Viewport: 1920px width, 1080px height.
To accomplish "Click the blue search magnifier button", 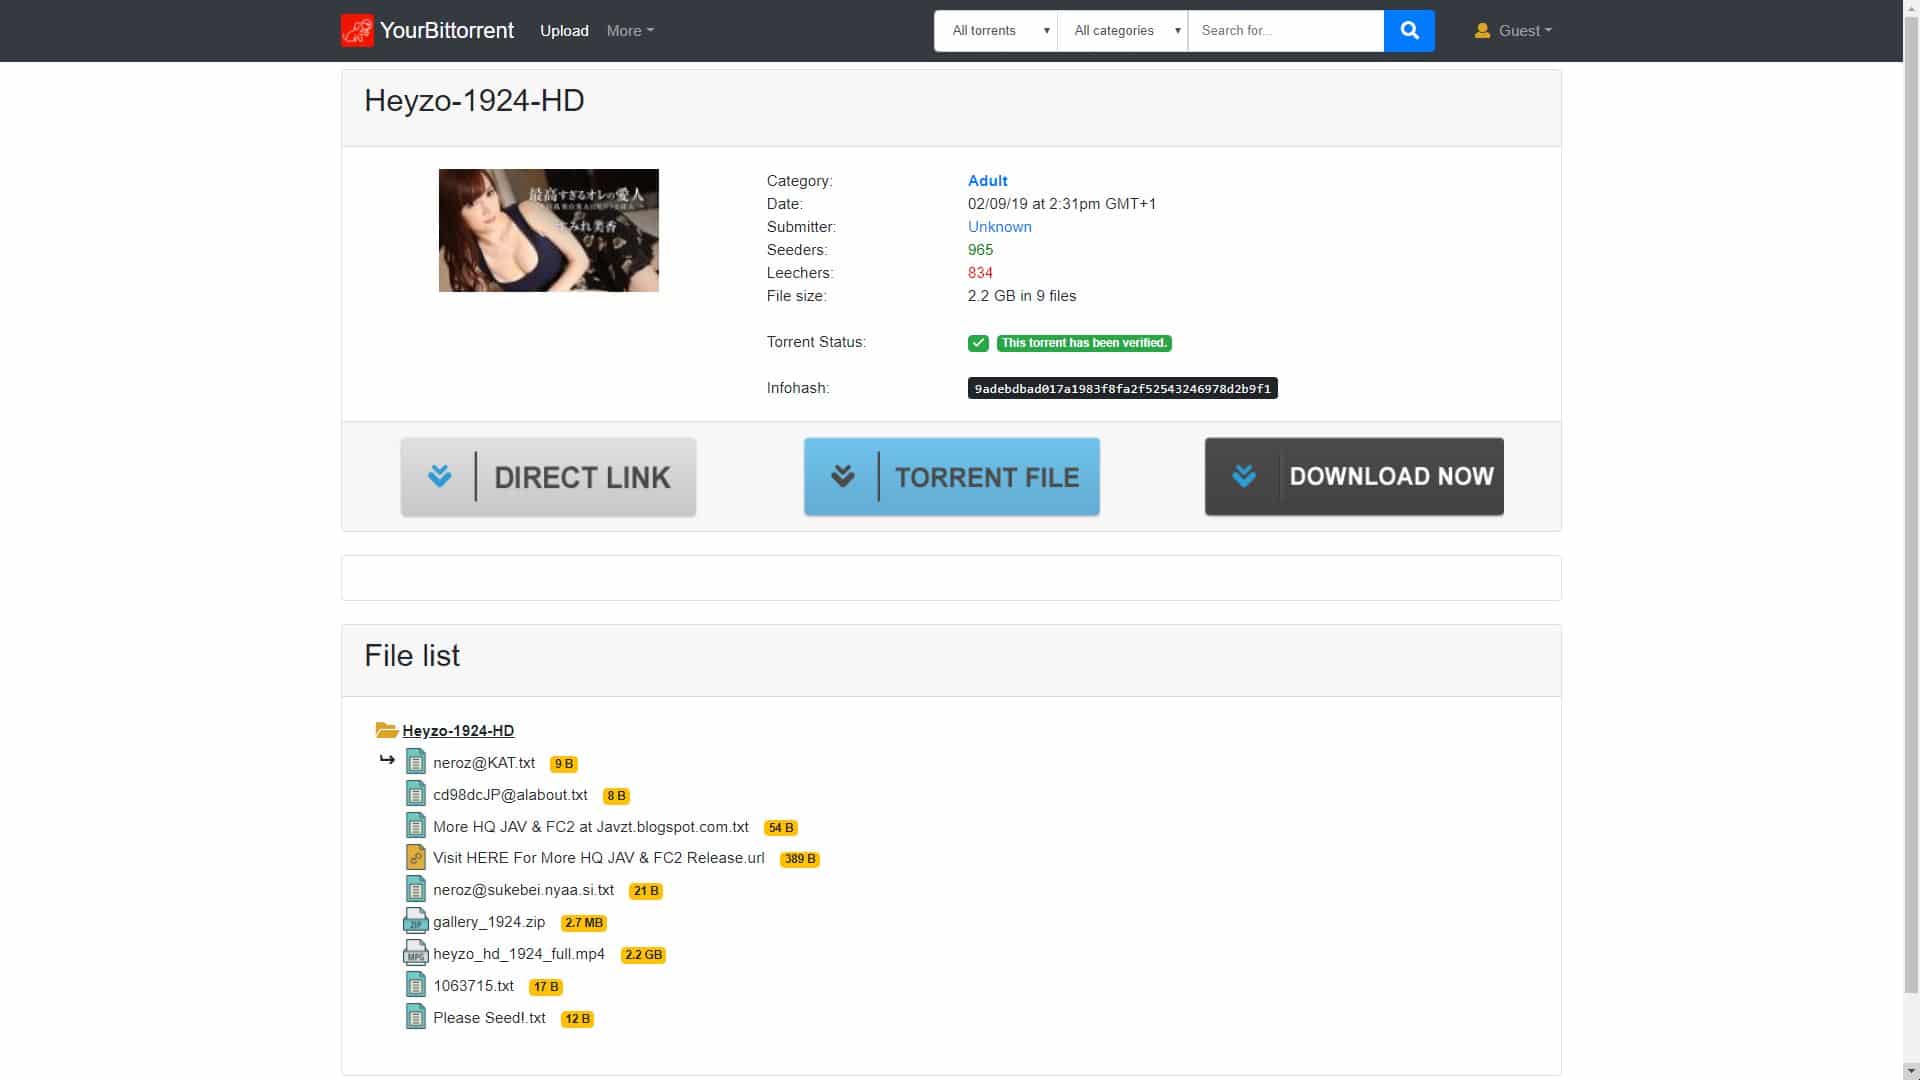I will 1409,31.
